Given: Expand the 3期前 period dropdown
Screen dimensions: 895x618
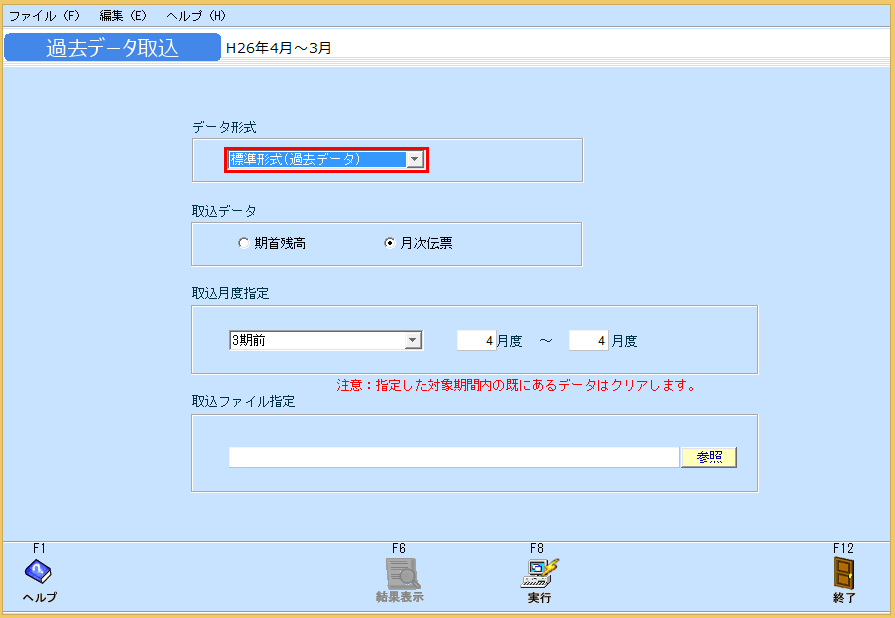Looking at the screenshot, I should pos(414,340).
